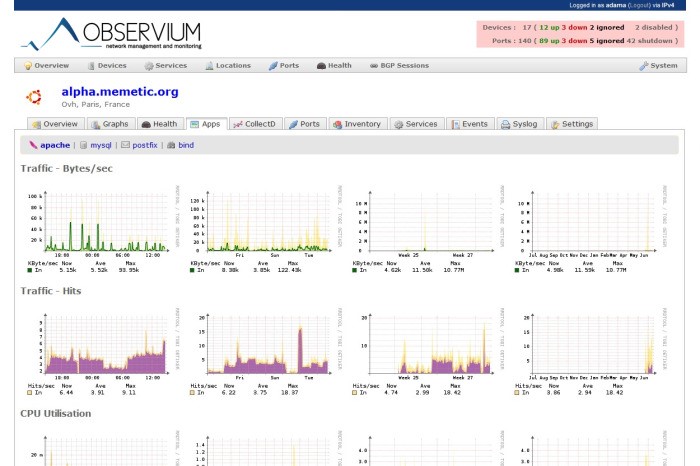
Task: Switch to the Graphs tab
Action: pos(110,125)
